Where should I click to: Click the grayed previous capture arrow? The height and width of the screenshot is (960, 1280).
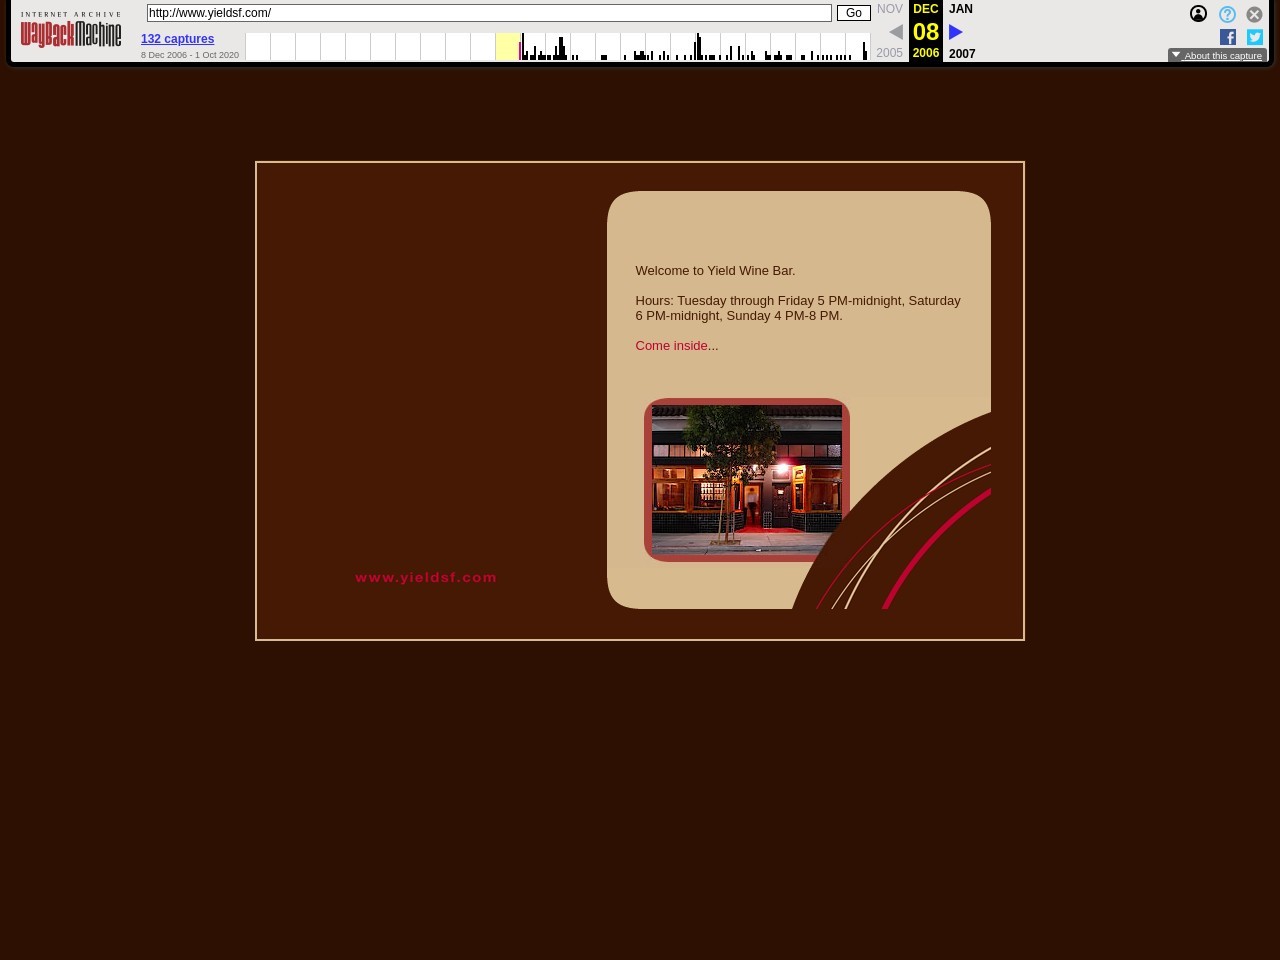[x=896, y=32]
